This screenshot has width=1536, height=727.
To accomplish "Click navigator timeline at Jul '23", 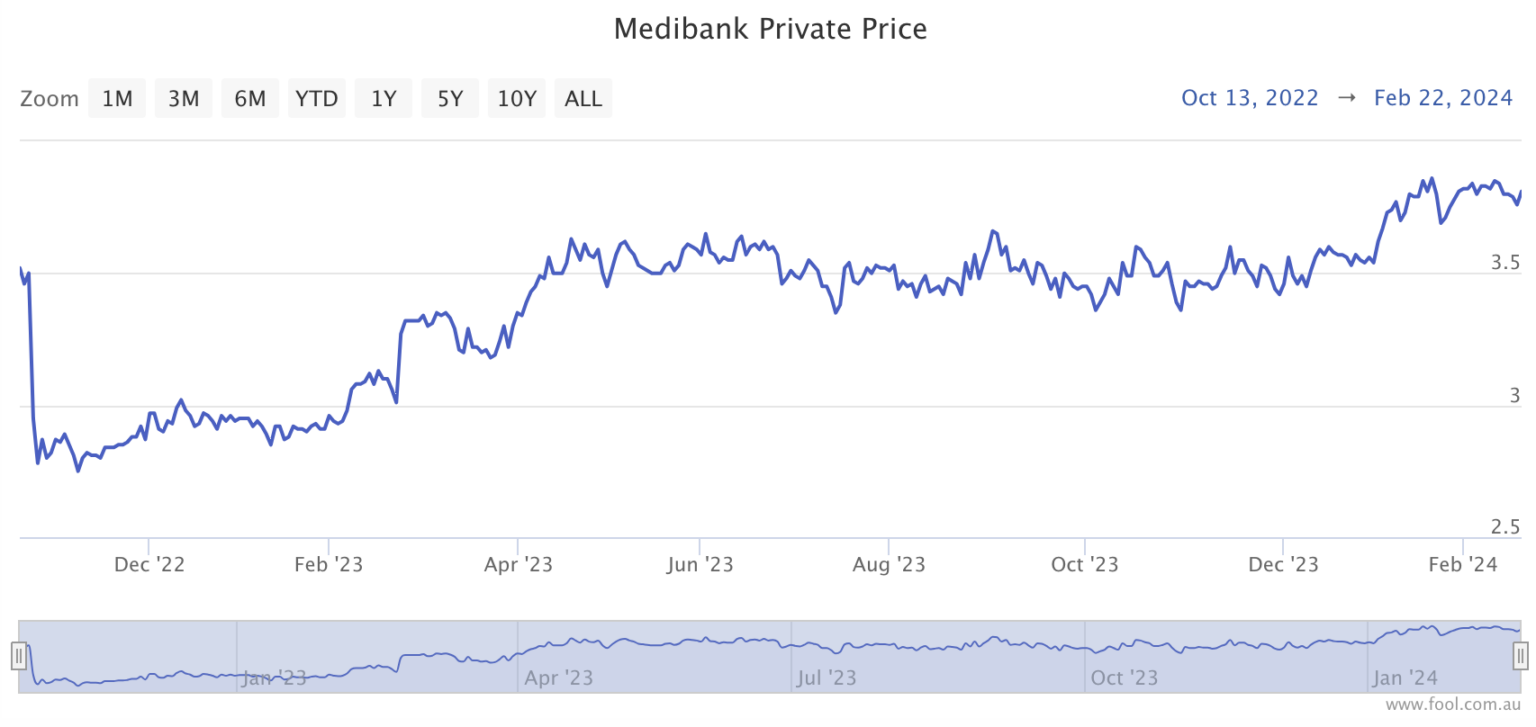I will (x=827, y=678).
